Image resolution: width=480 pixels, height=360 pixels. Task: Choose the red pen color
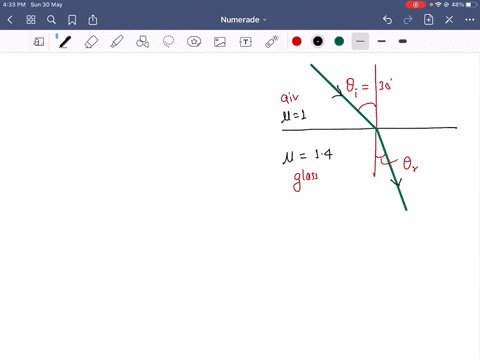(x=297, y=41)
